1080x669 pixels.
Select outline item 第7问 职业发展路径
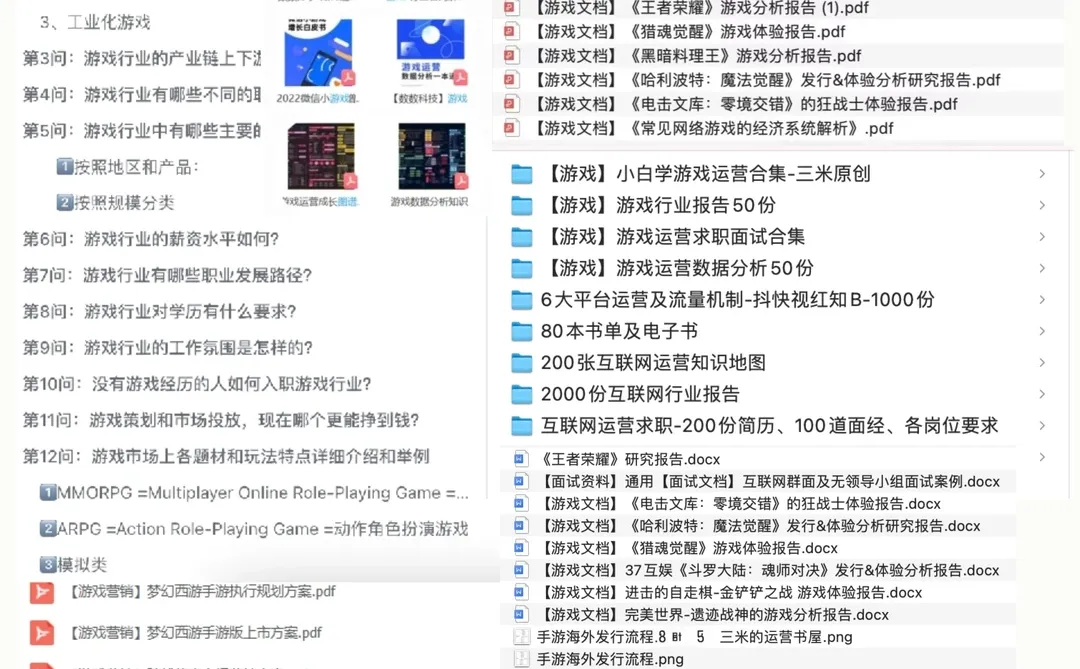[167, 276]
